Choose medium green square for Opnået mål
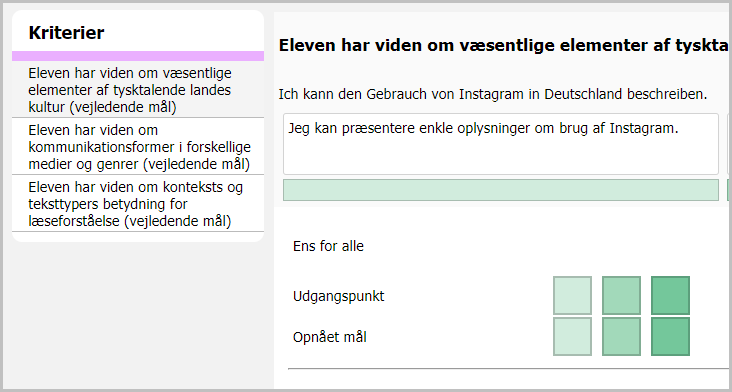Image resolution: width=732 pixels, height=392 pixels. [621, 336]
